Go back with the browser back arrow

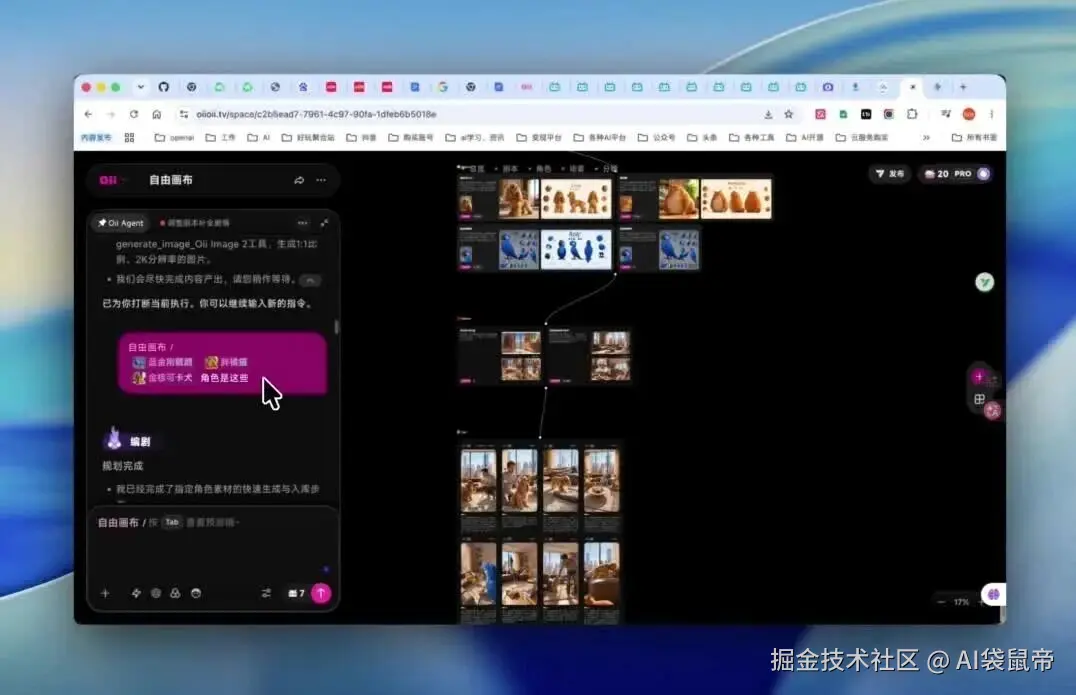pyautogui.click(x=89, y=114)
